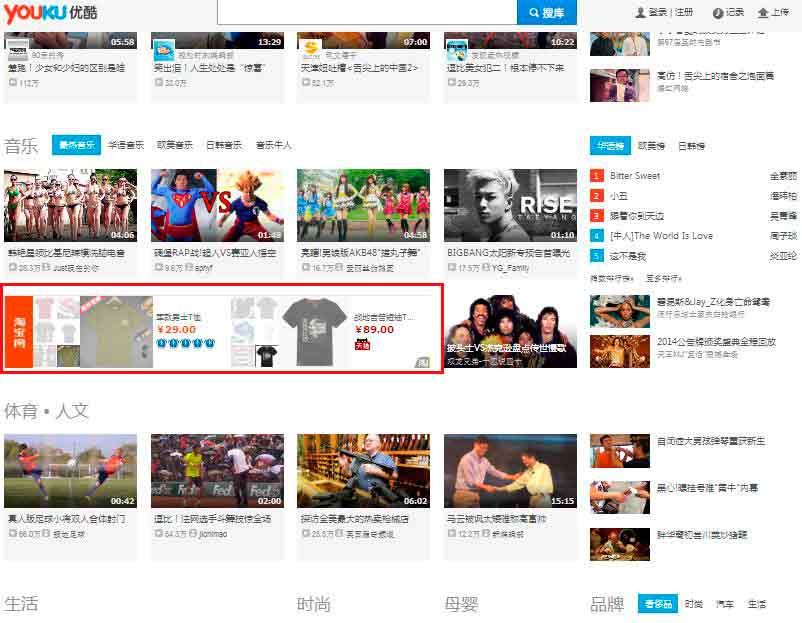Click rank 1 red badge in chart
This screenshot has height=623, width=802.
coord(596,175)
